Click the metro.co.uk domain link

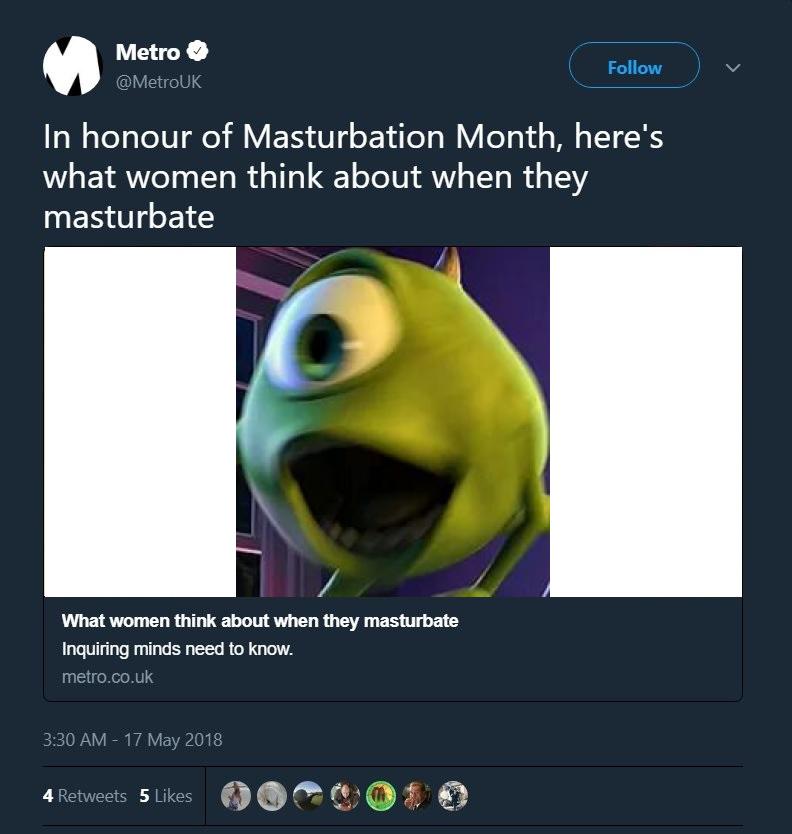point(107,677)
